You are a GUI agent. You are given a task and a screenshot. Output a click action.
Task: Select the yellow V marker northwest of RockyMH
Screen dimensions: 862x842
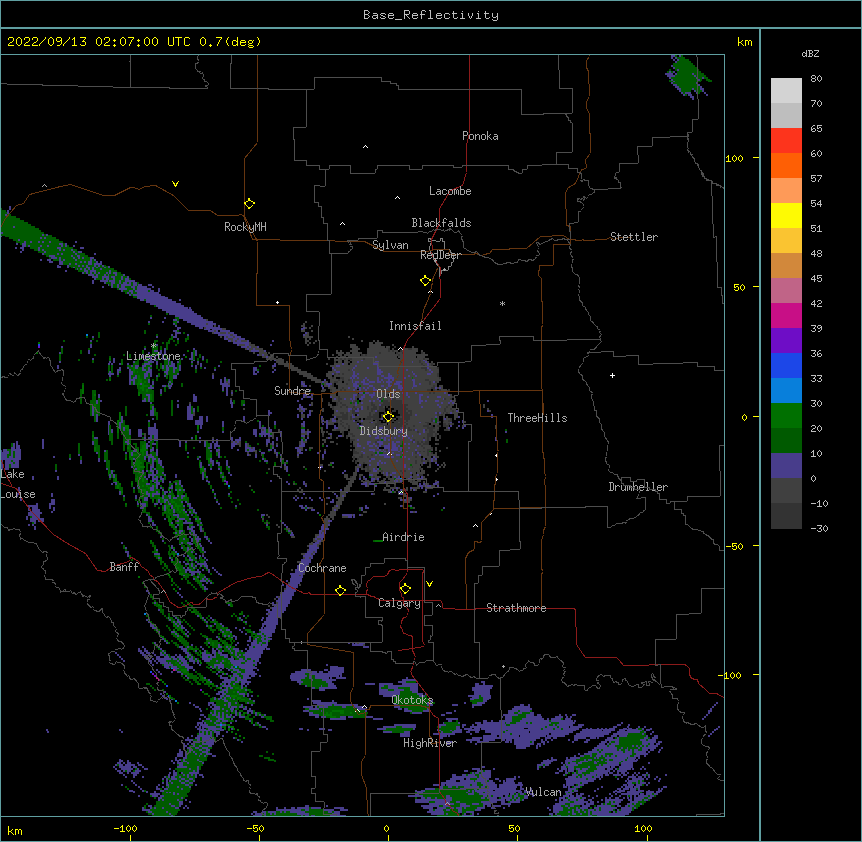[175, 184]
